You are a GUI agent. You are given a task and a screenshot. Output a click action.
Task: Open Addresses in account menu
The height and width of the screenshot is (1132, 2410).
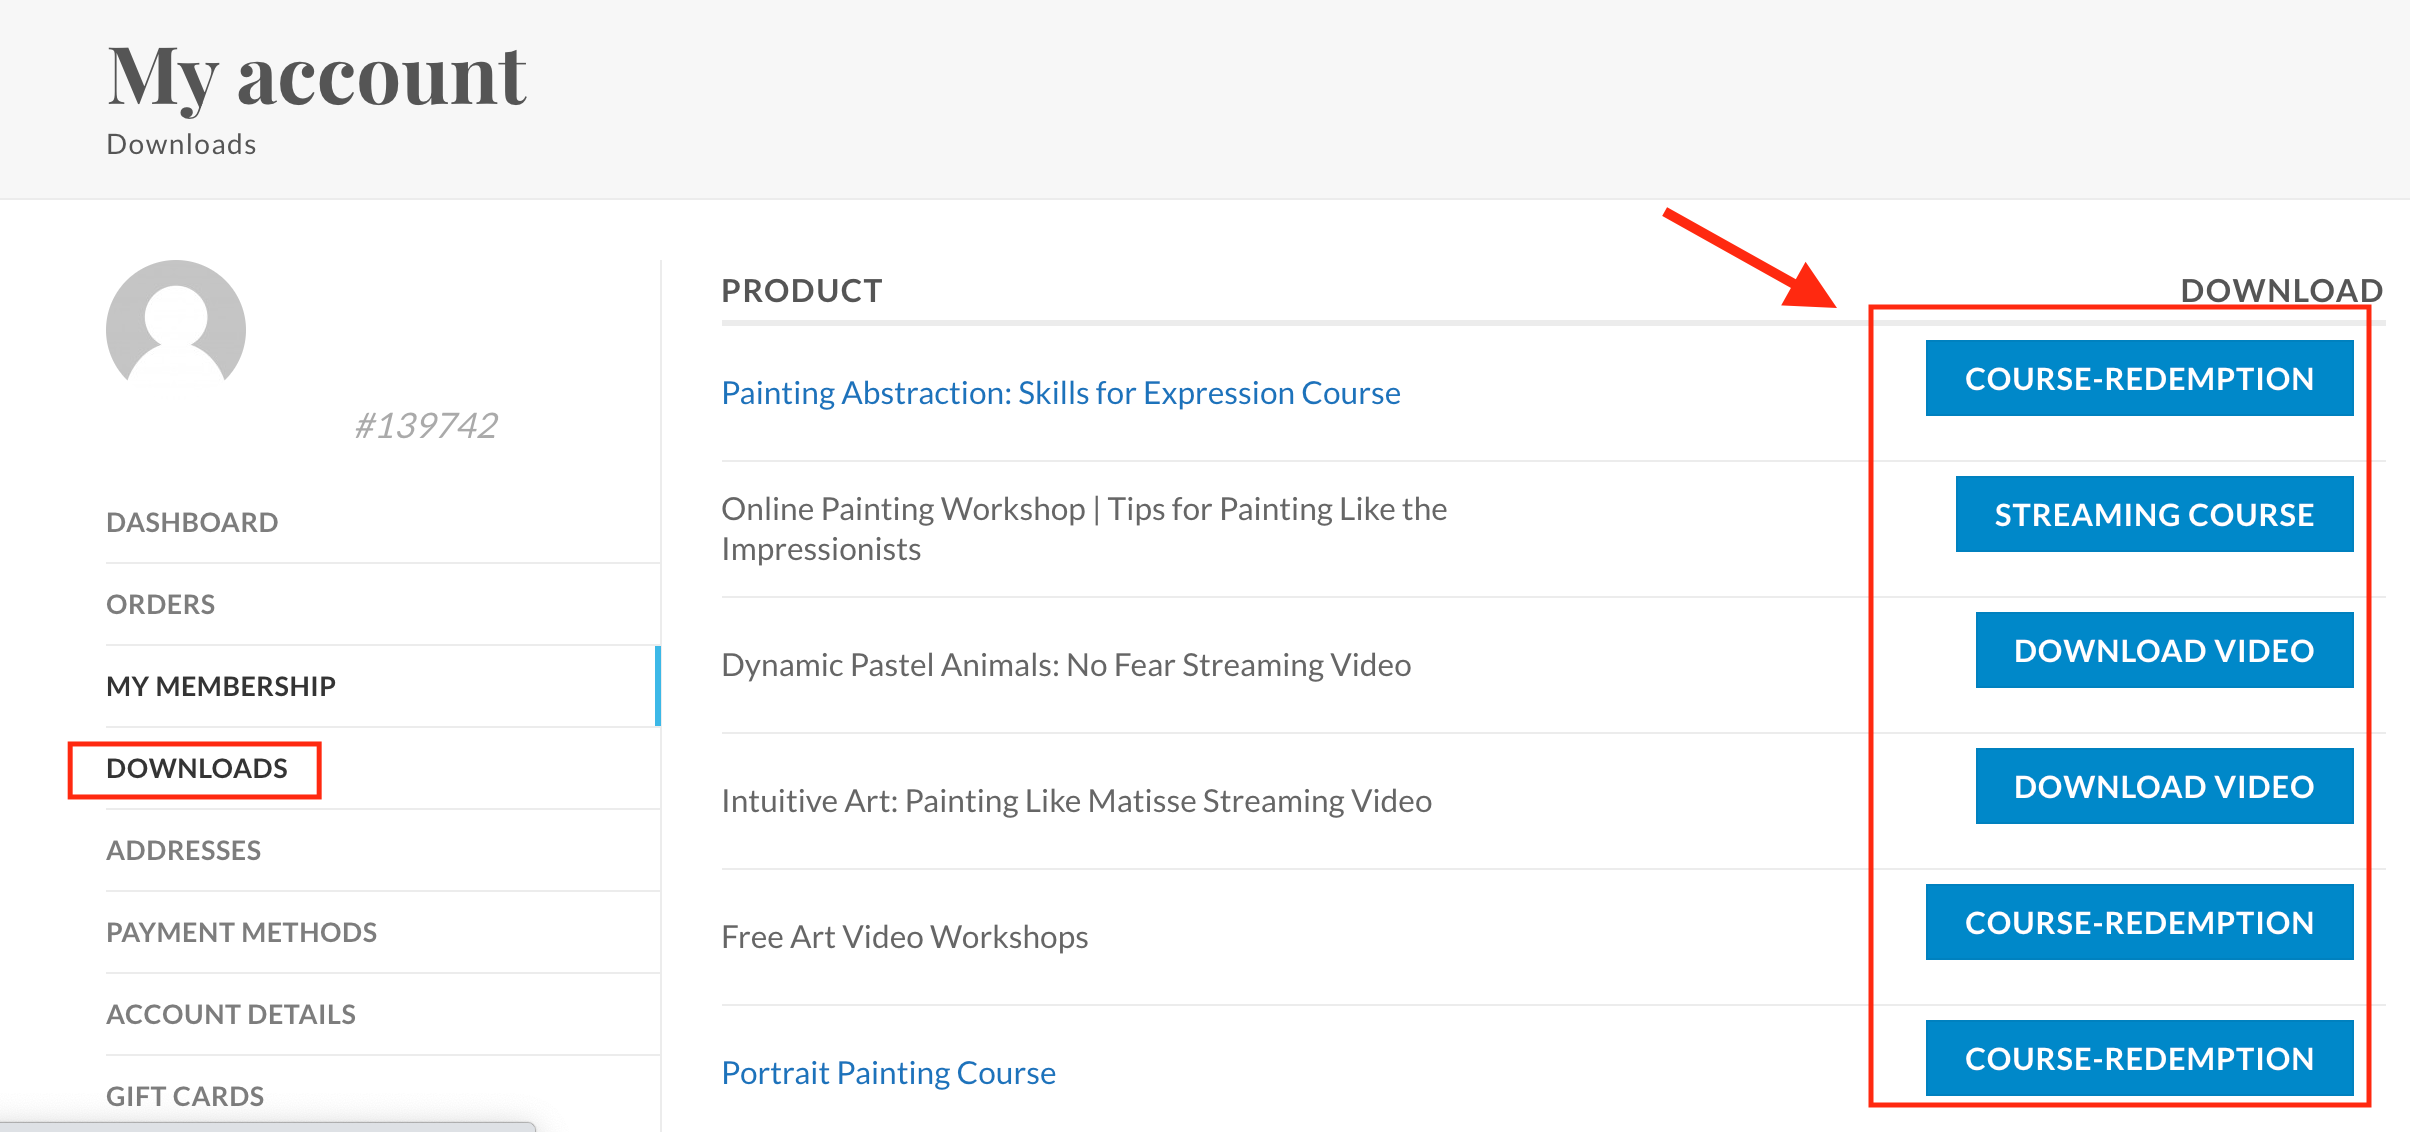tap(183, 850)
